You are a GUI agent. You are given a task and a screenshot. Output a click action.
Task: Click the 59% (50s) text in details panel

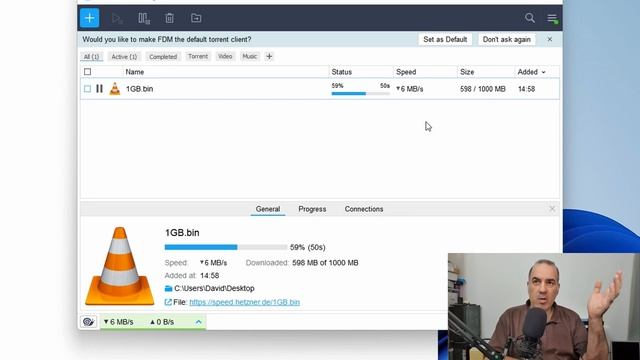(307, 247)
